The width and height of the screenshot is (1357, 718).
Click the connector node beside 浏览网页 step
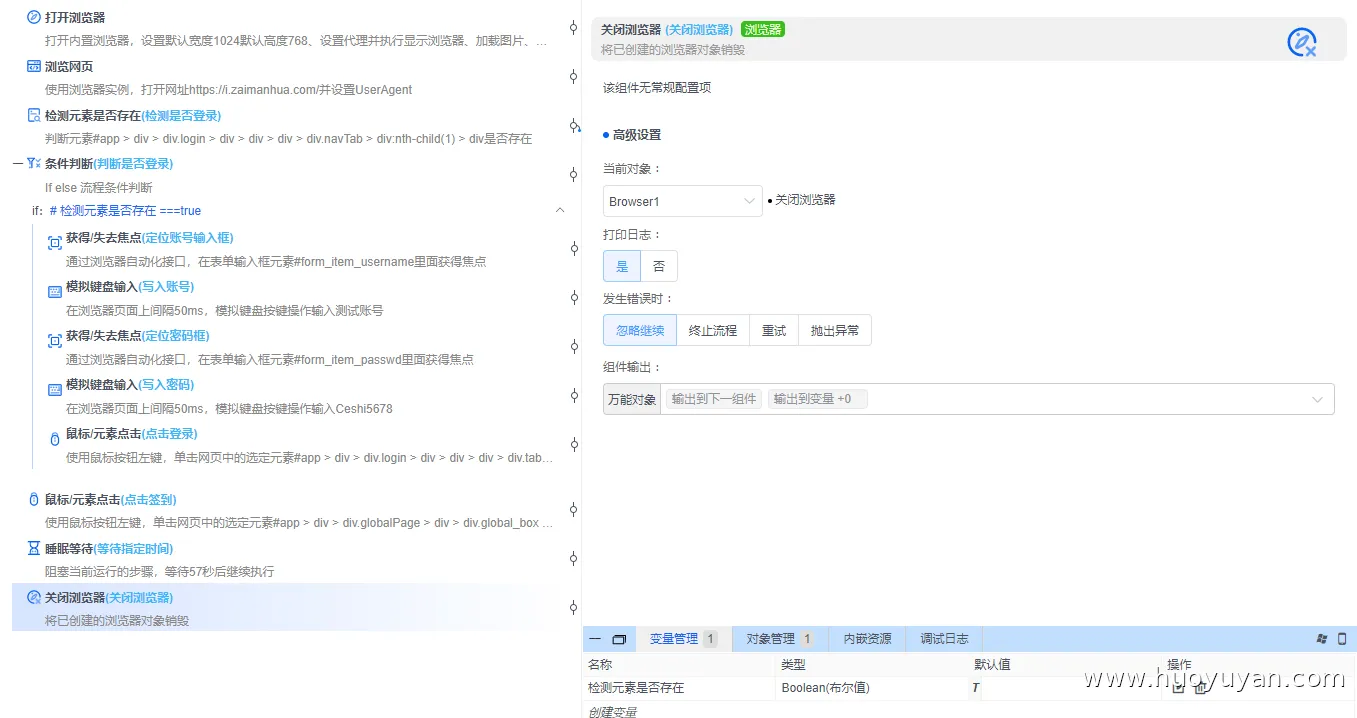[573, 77]
